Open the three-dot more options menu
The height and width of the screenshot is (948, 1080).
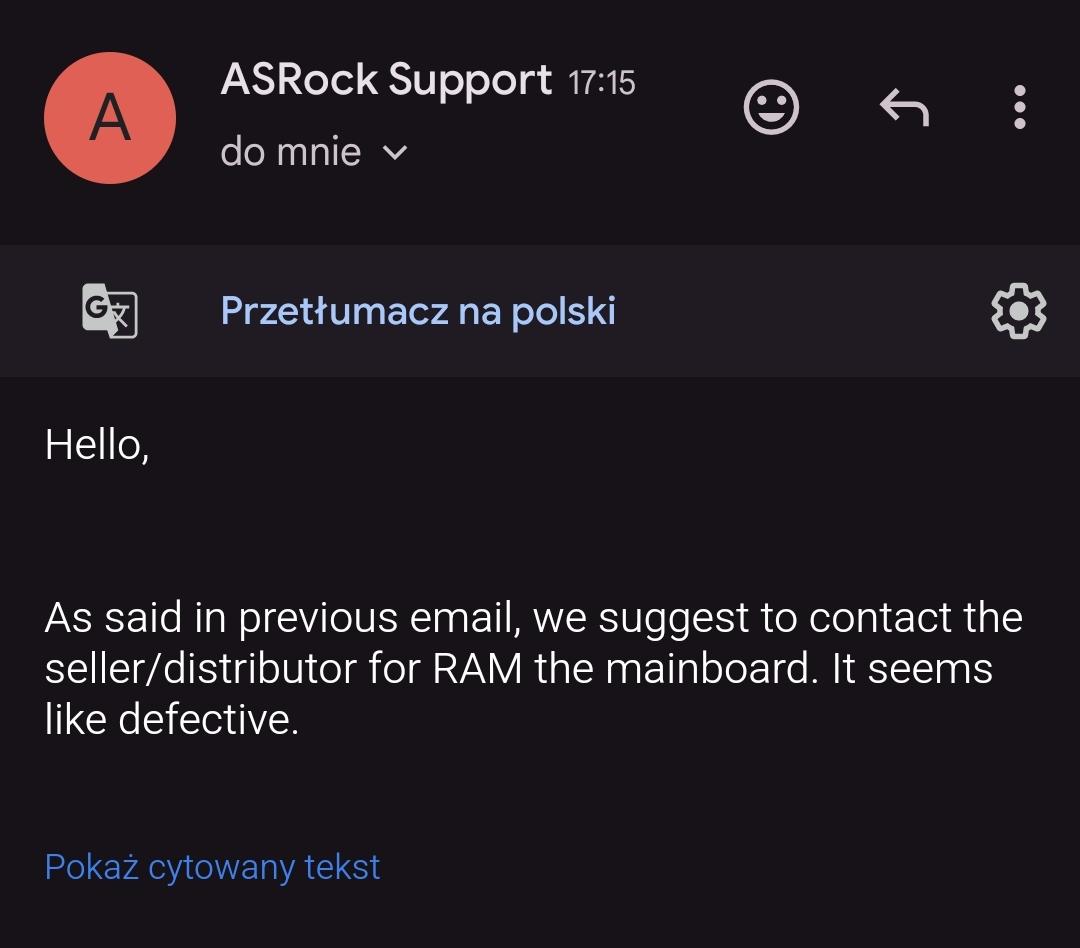1019,107
